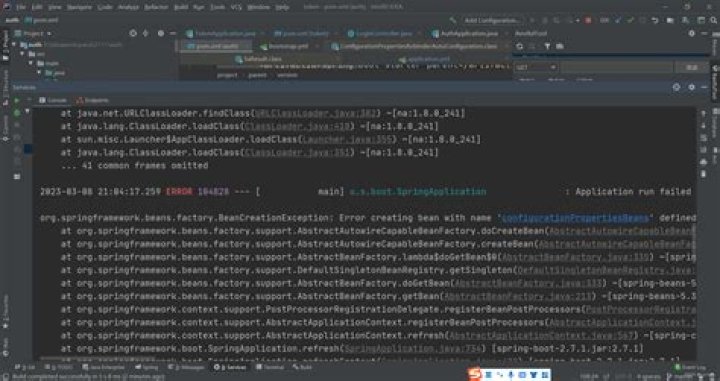Click the 'configurationPropertiesBeans' link in error
Image resolution: width=720 pixels, height=381 pixels.
pyautogui.click(x=575, y=218)
